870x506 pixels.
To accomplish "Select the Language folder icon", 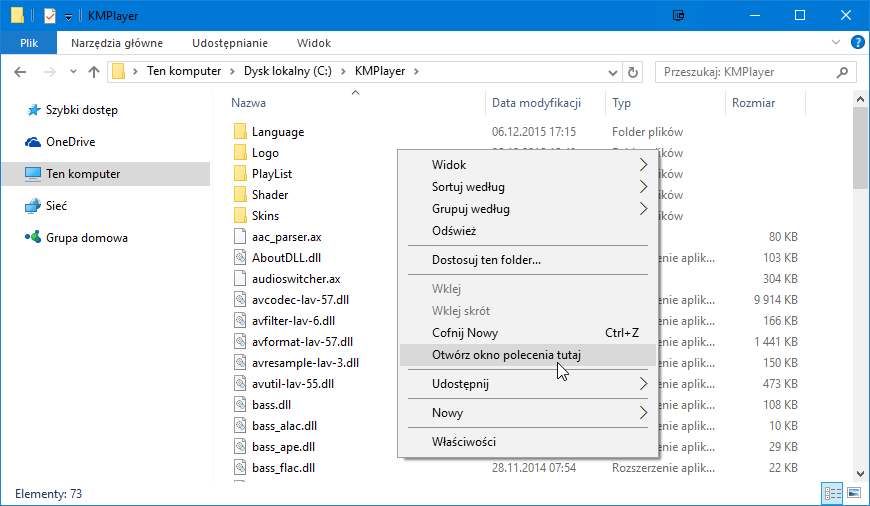I will coord(240,131).
